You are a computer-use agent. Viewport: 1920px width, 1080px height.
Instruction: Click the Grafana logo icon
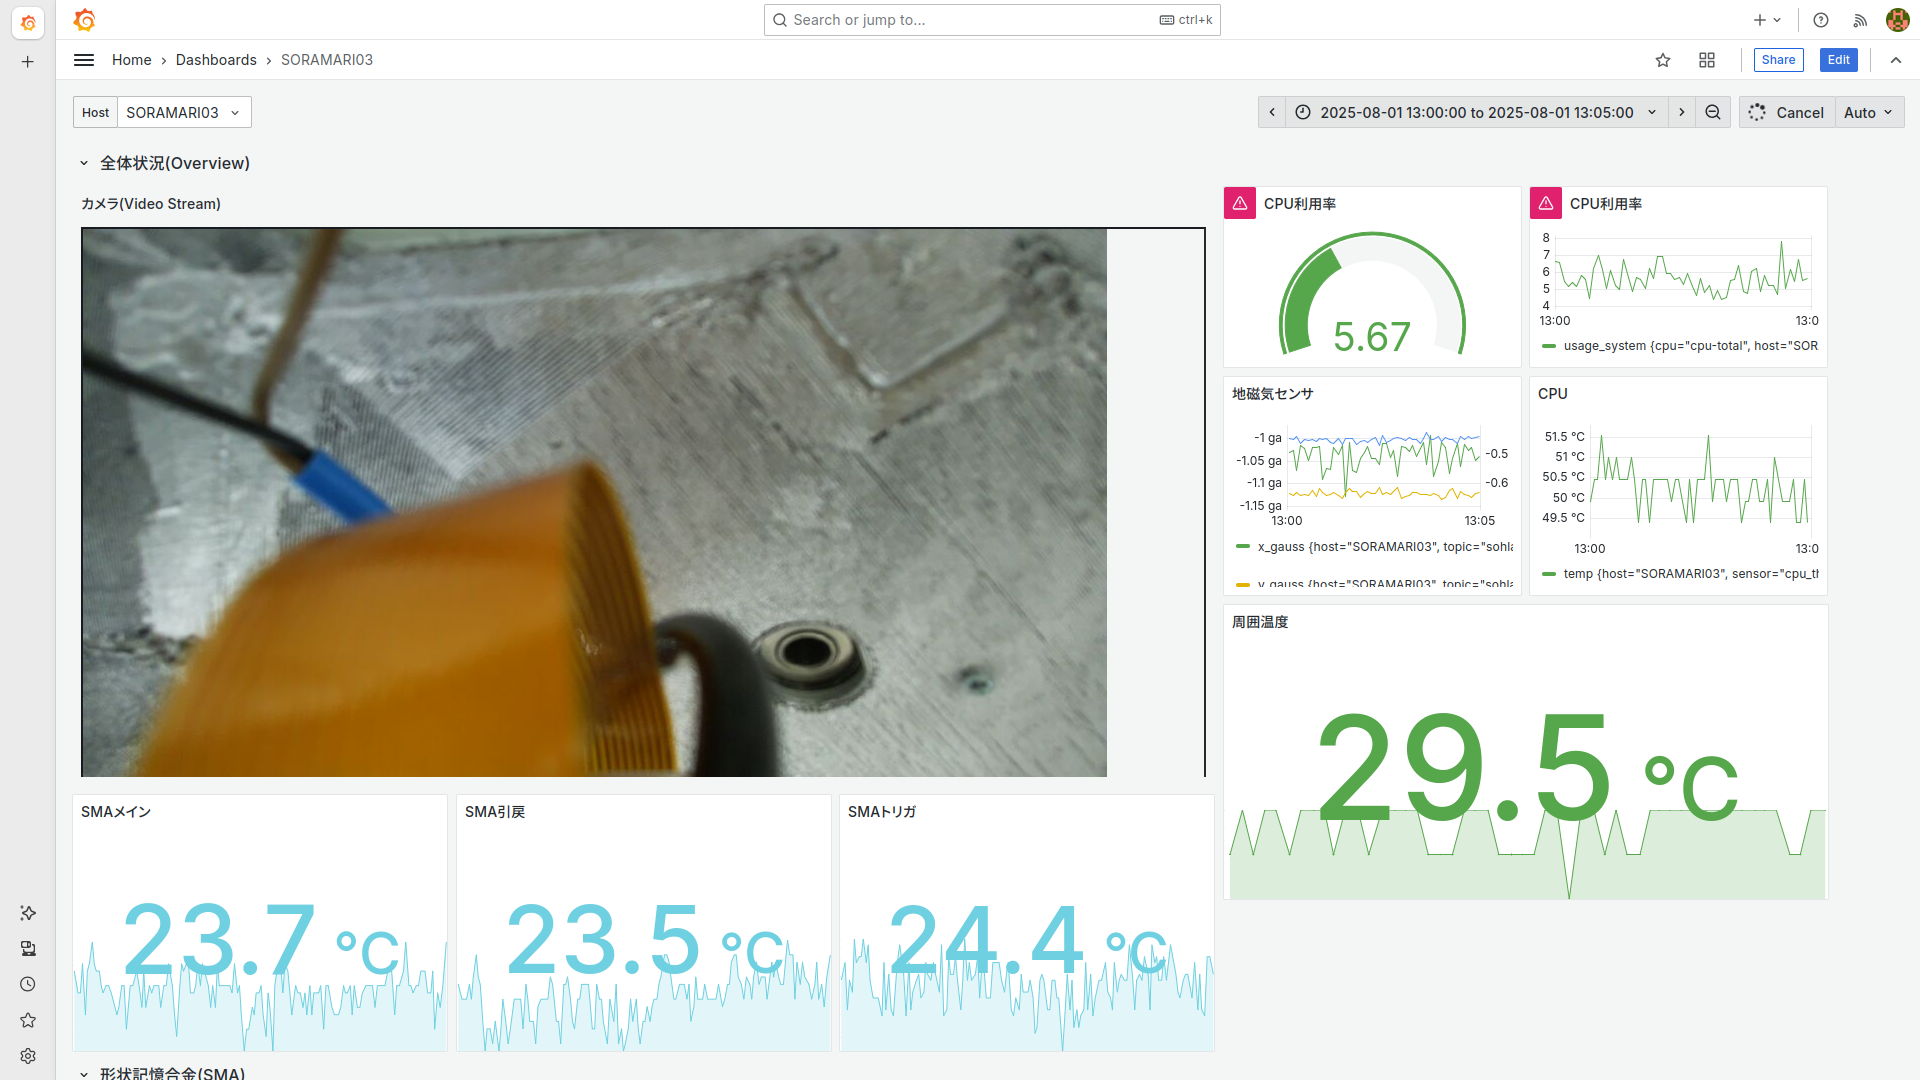(85, 20)
